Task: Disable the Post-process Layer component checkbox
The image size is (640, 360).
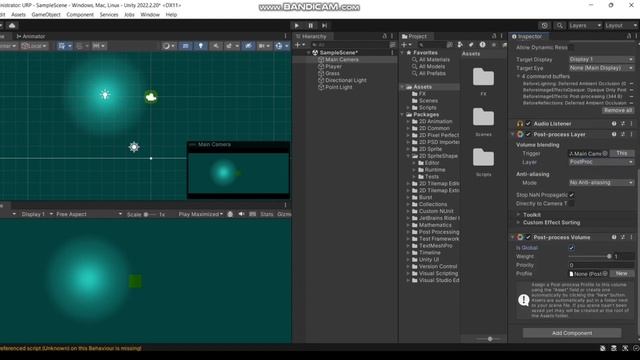Action: (528, 134)
